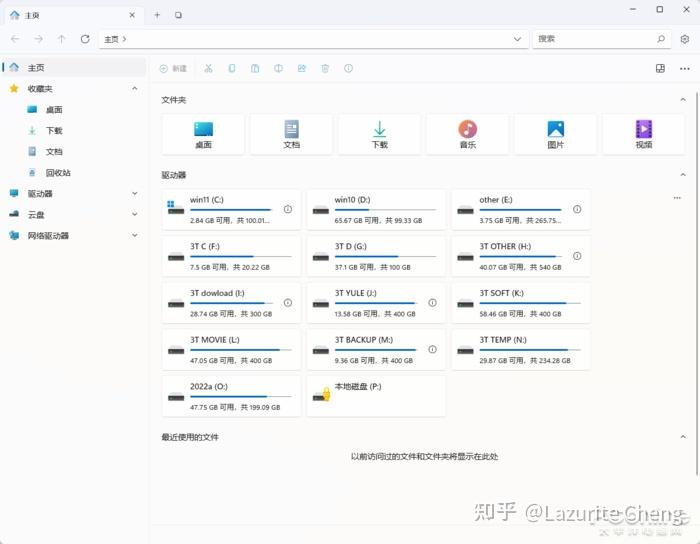Screen dimensions: 700x544
Task: Open the 3T D (G:) drive
Action: click(376, 256)
